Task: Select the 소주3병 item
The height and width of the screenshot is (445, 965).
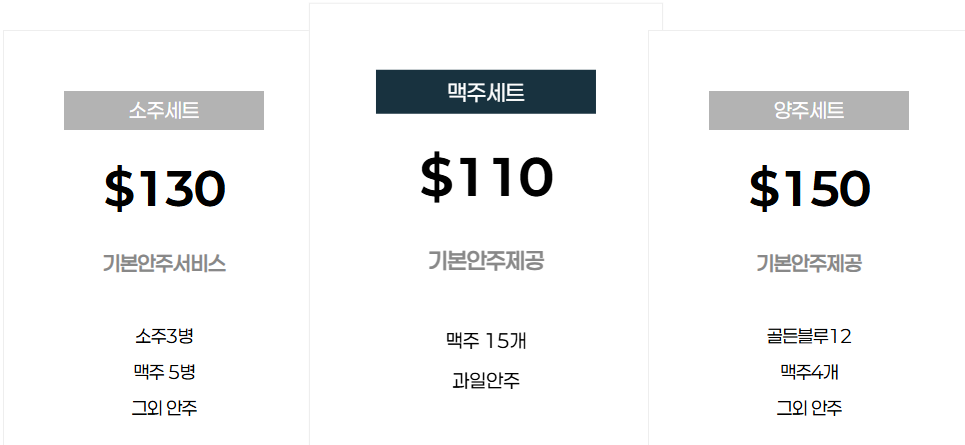Action: [164, 336]
